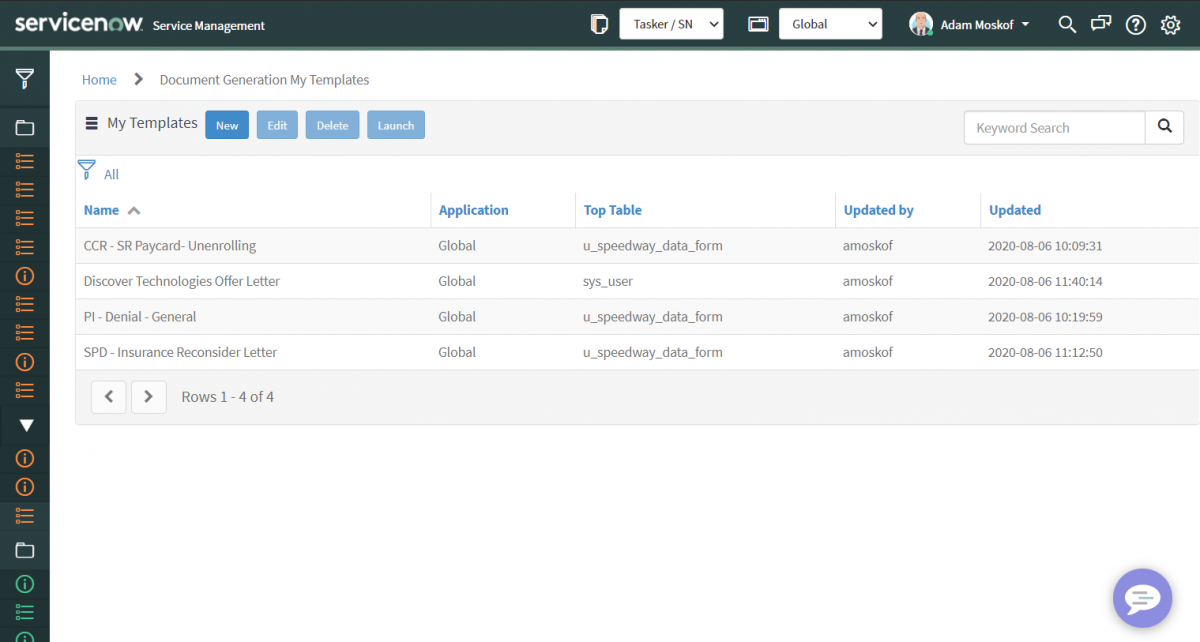Open the Global application scope dropdown
Viewport: 1200px width, 642px height.
830,24
